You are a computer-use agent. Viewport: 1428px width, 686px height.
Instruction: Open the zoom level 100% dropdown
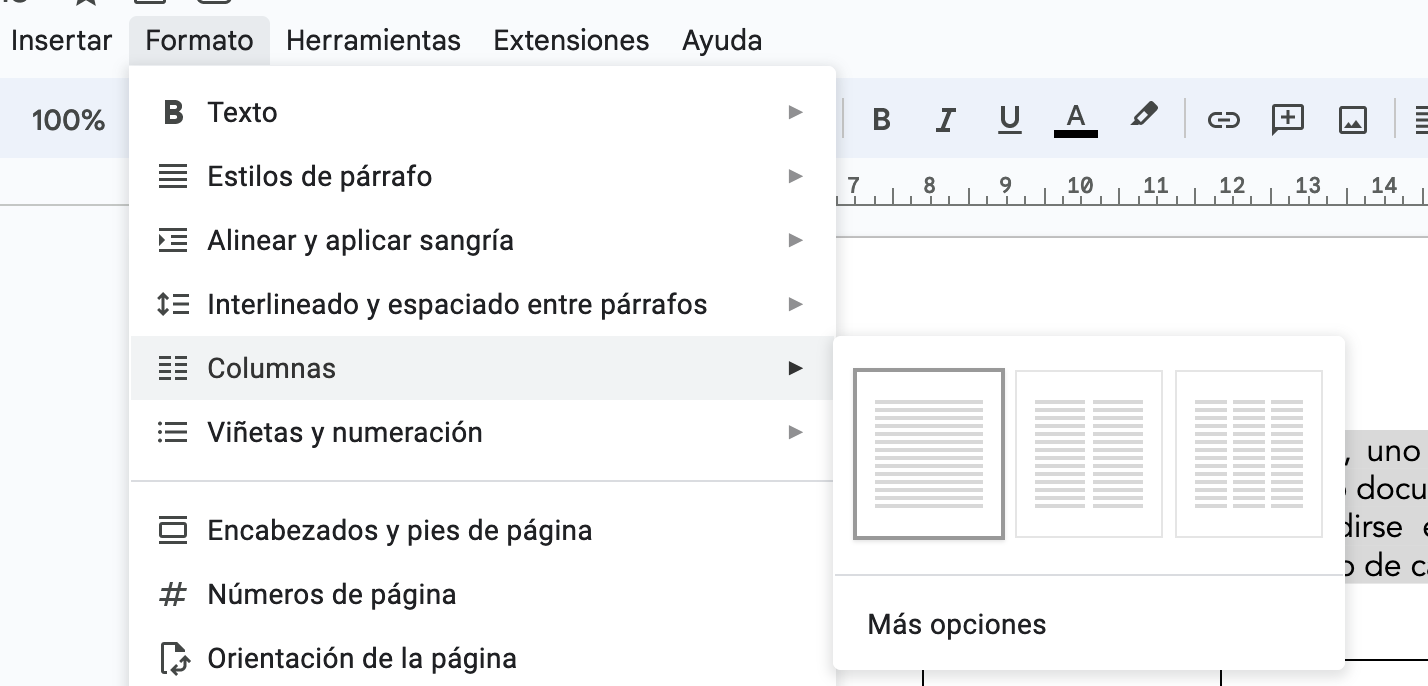pyautogui.click(x=68, y=121)
